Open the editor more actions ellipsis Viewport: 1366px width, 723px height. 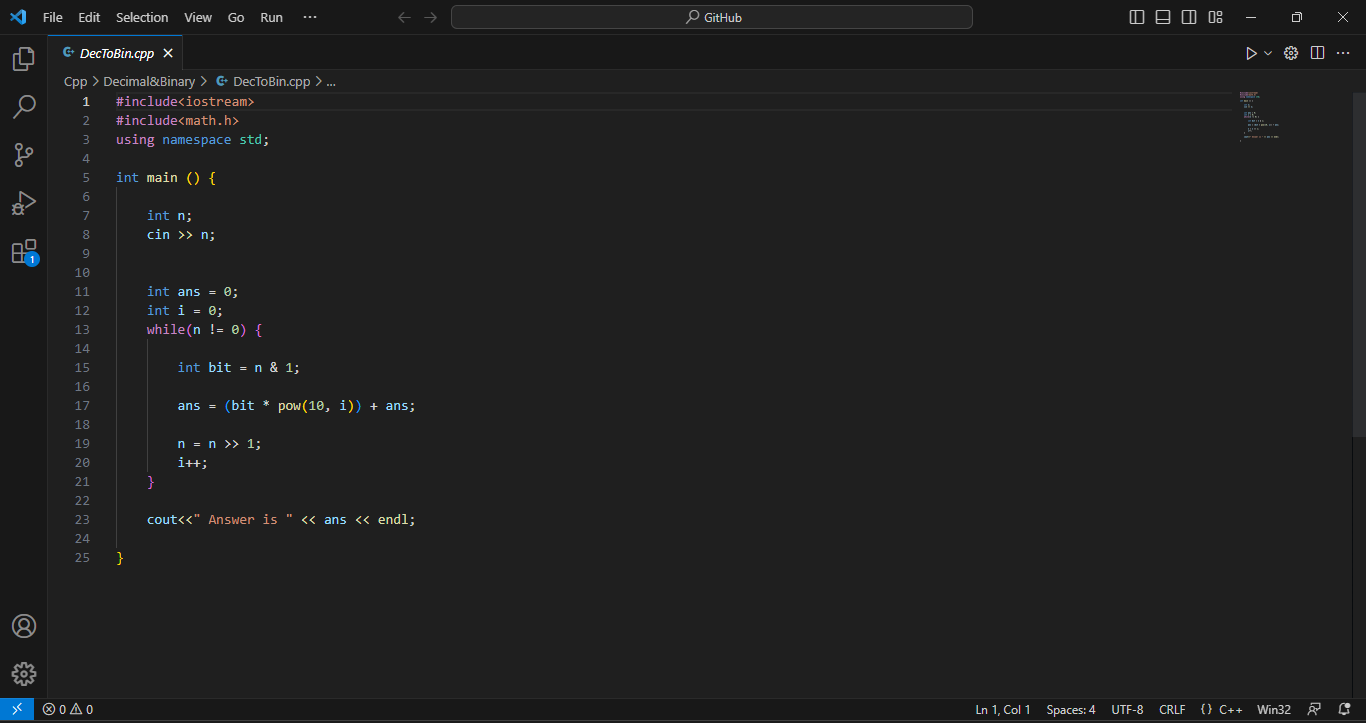pos(1343,53)
